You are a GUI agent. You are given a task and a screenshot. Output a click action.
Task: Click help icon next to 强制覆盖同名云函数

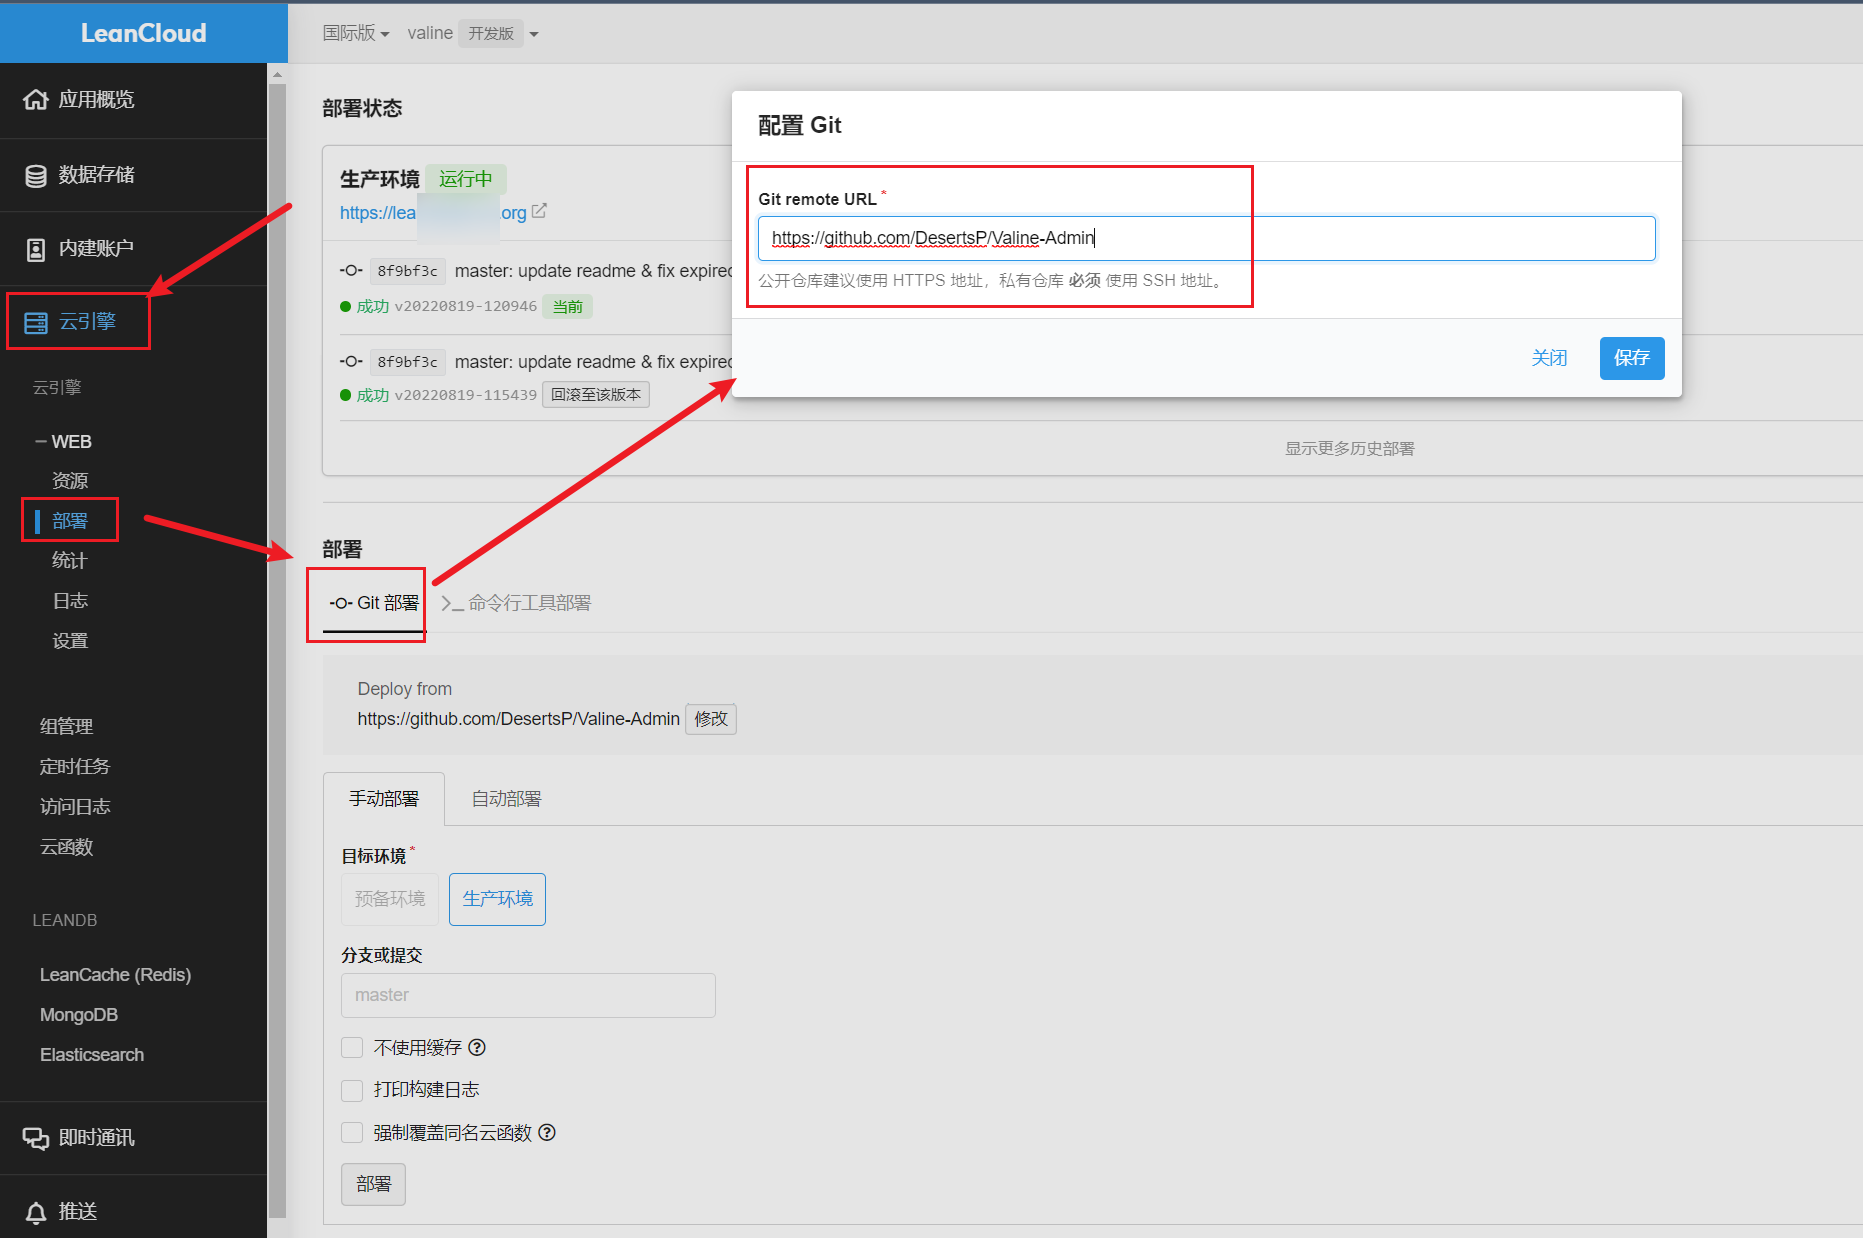[547, 1132]
